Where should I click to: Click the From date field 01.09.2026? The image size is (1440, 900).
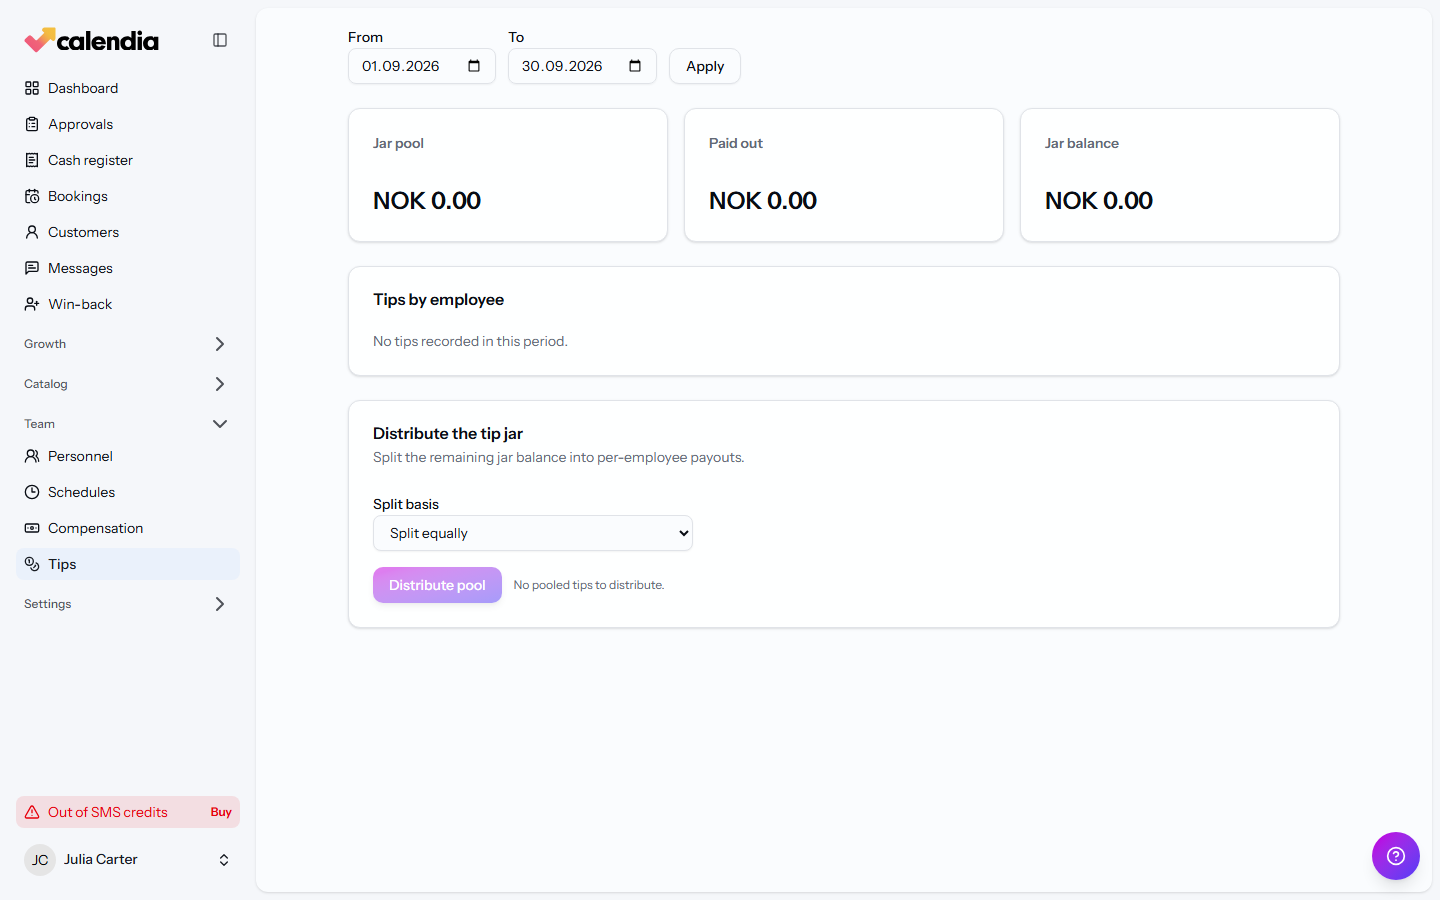(422, 66)
